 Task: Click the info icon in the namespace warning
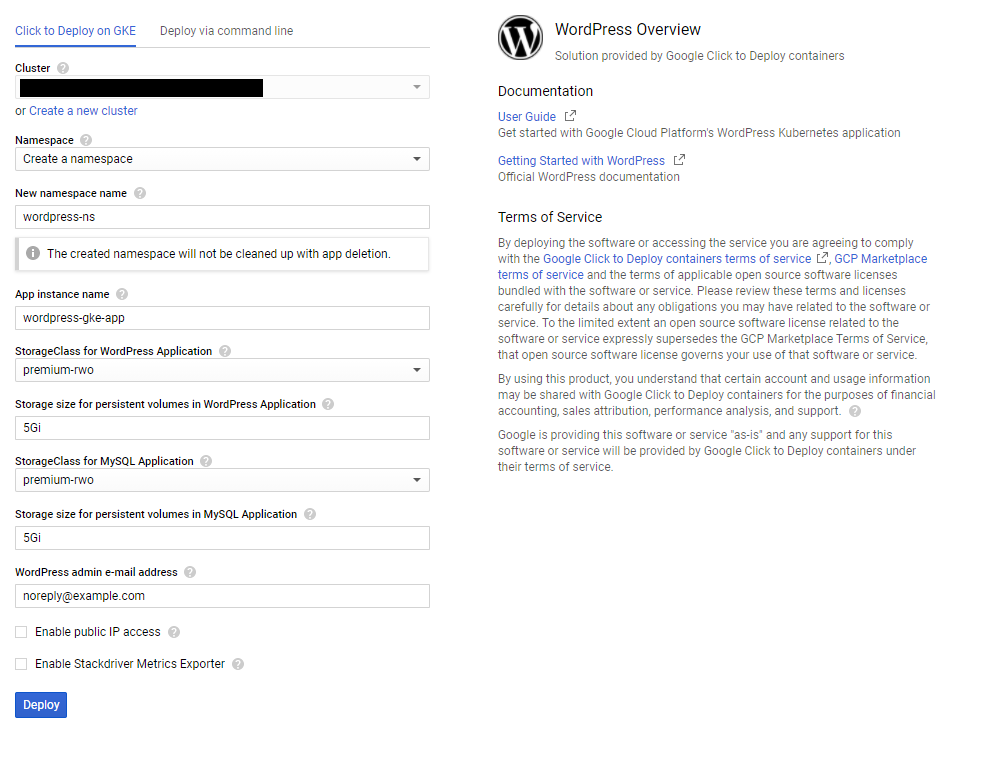(32, 254)
